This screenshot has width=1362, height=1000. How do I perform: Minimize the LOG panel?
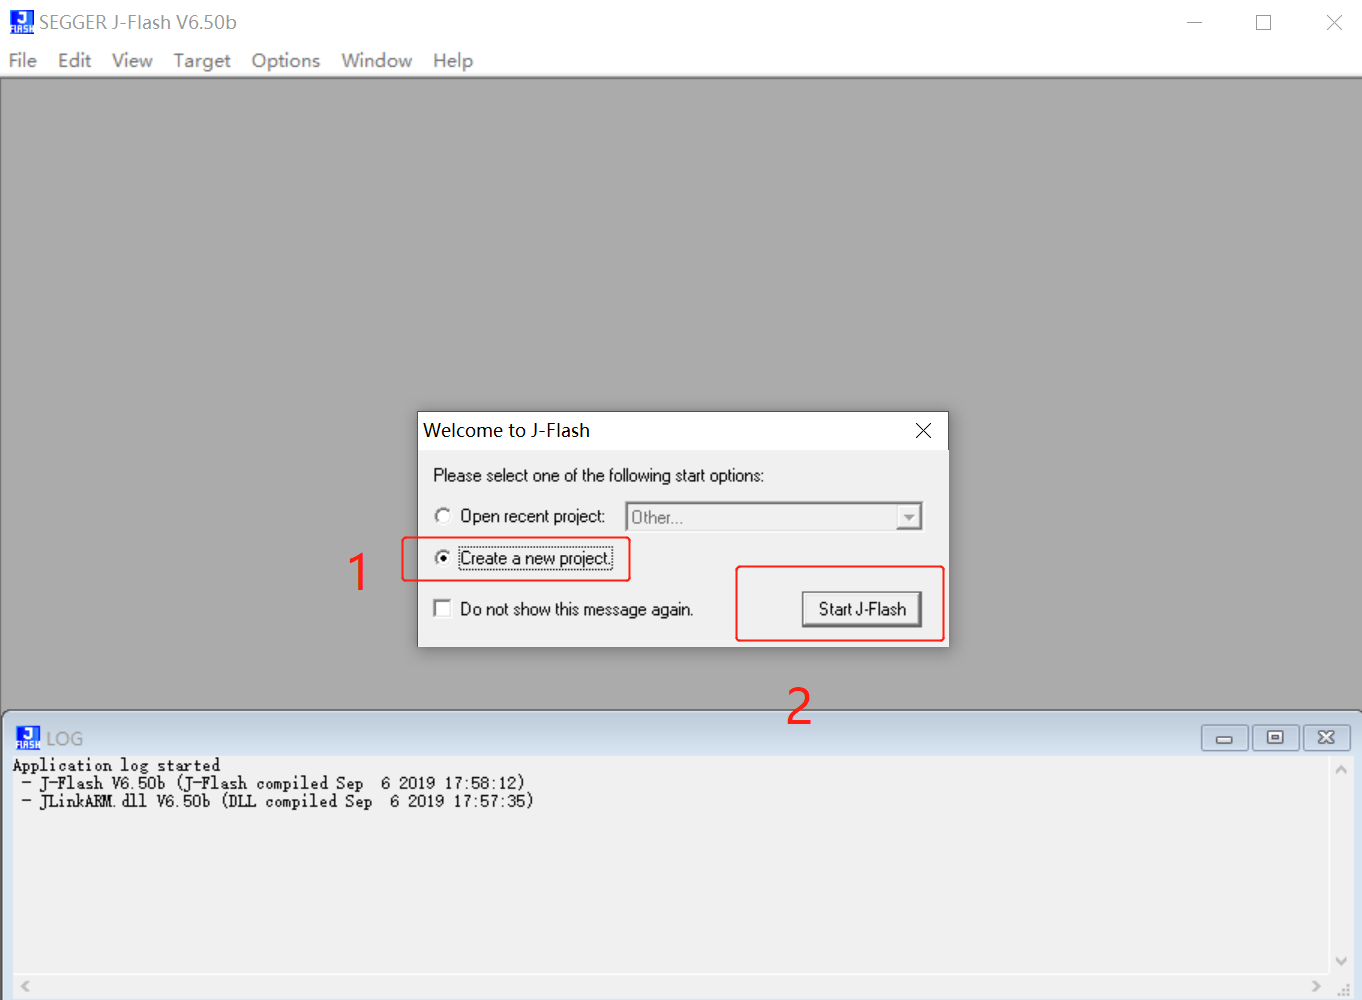point(1224,738)
